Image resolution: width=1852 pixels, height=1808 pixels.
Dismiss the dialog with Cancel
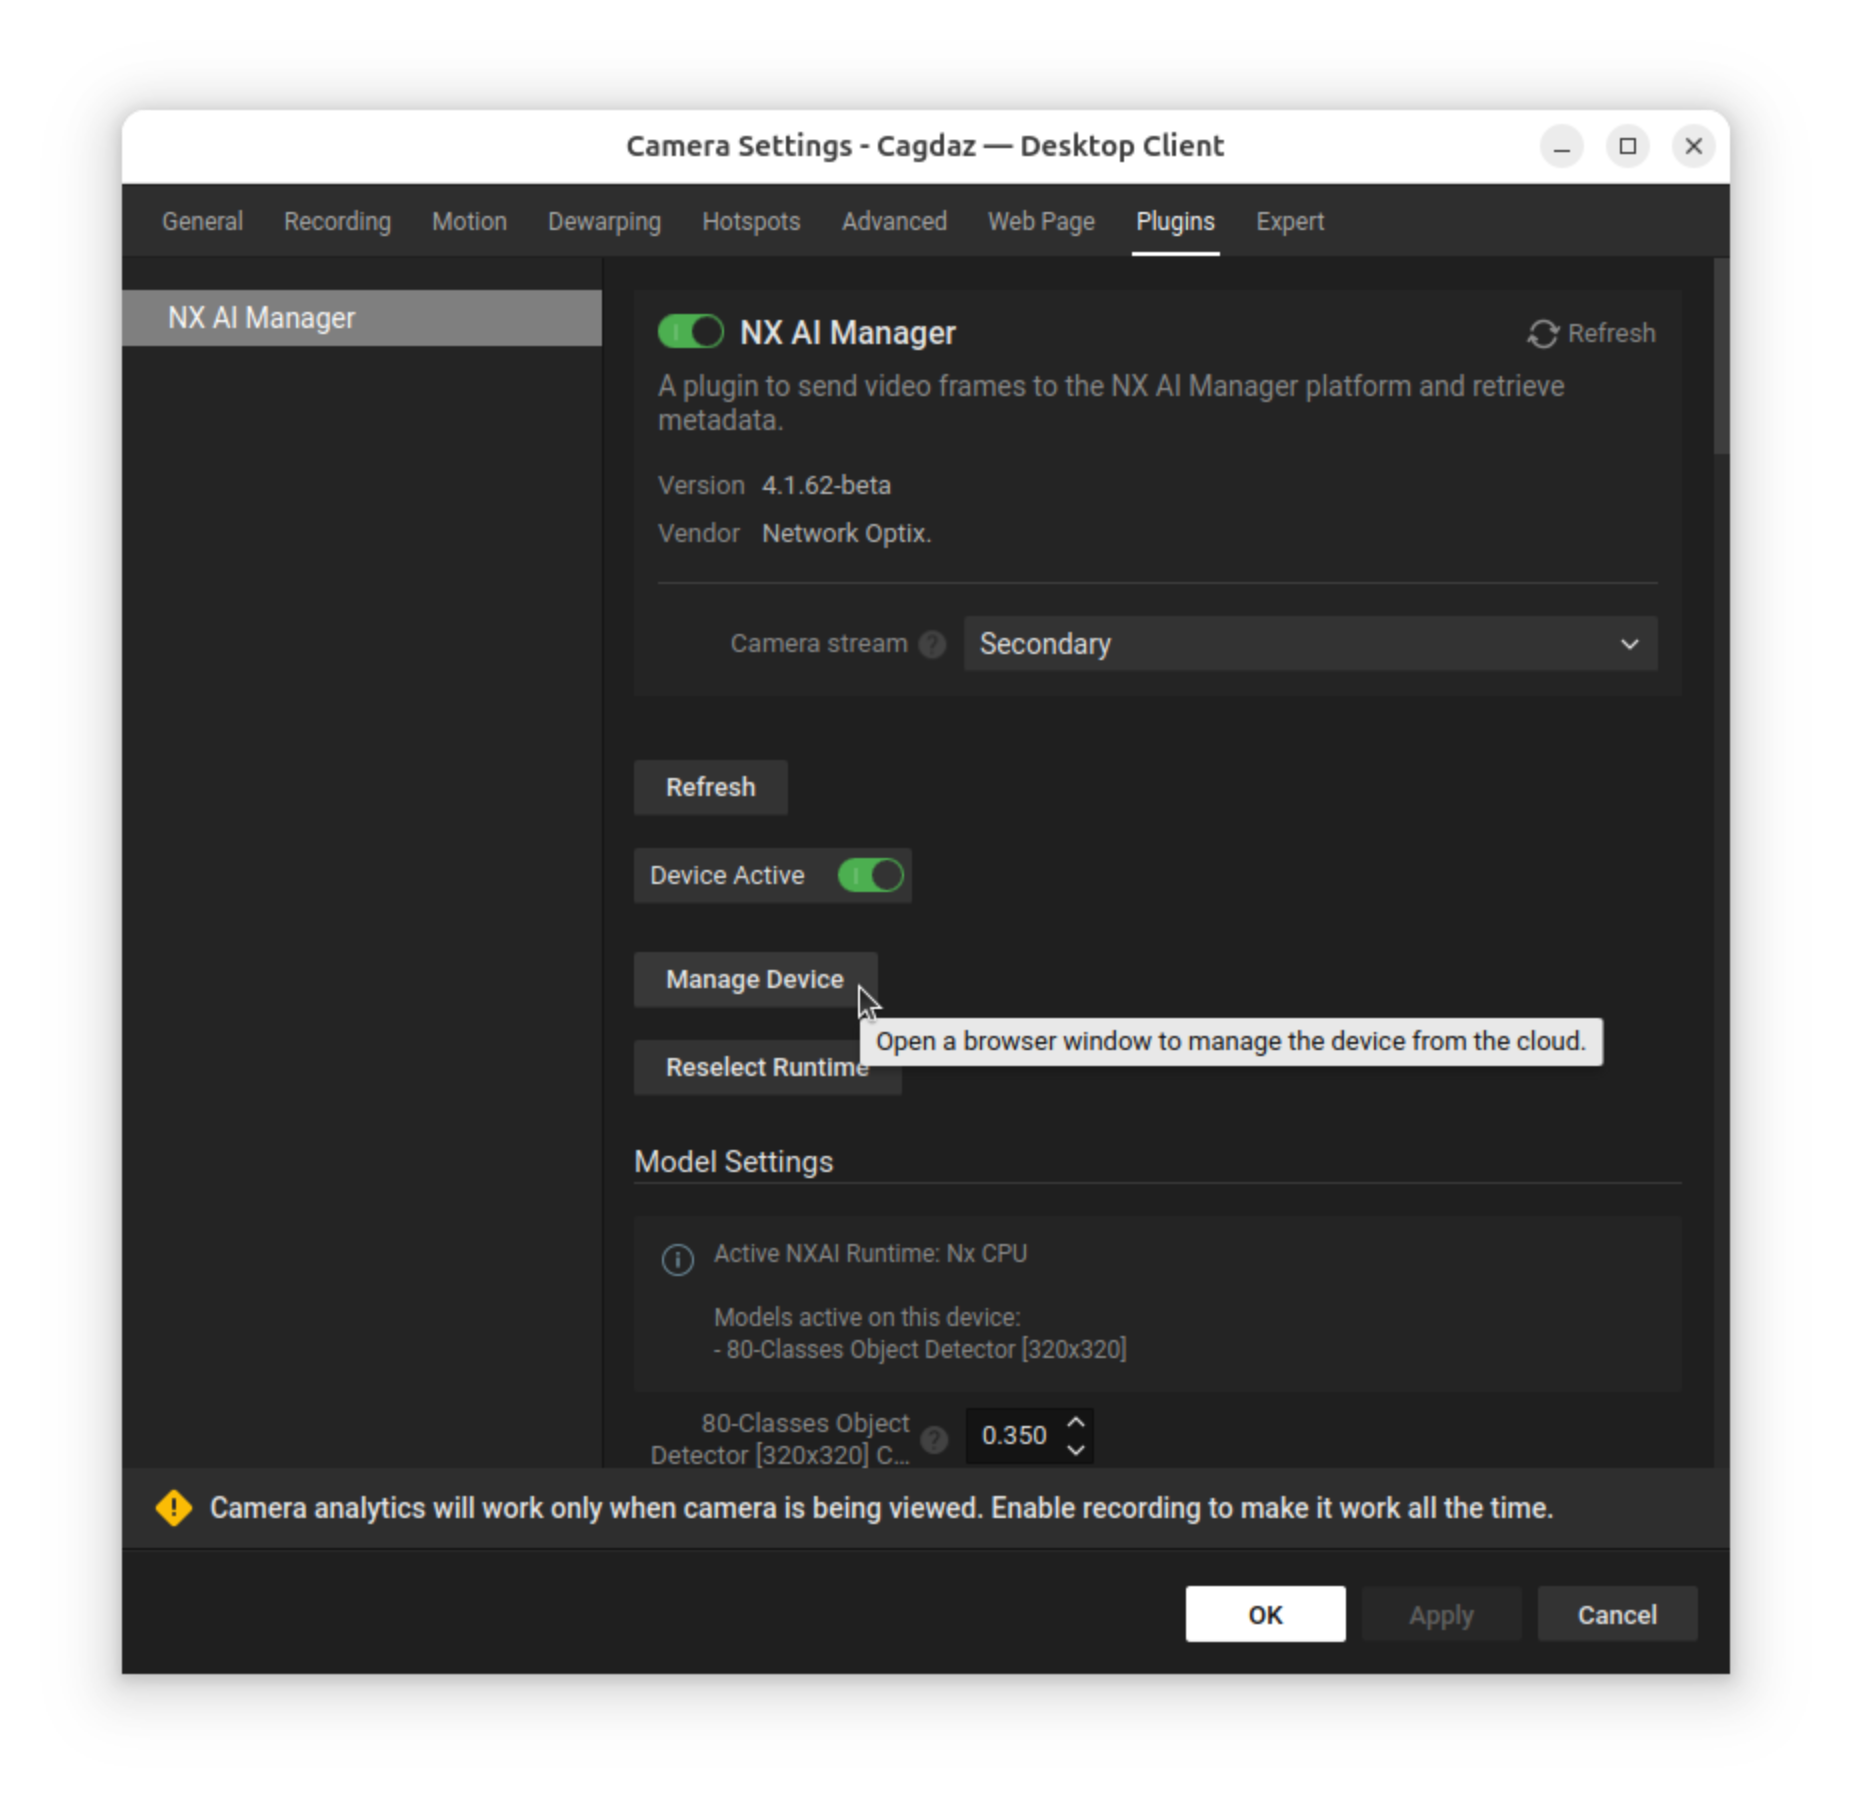pos(1617,1615)
